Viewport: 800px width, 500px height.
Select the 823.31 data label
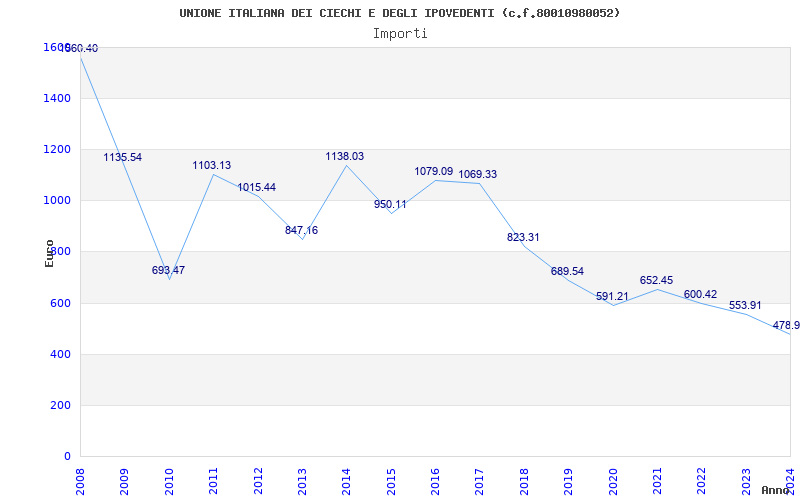(523, 237)
